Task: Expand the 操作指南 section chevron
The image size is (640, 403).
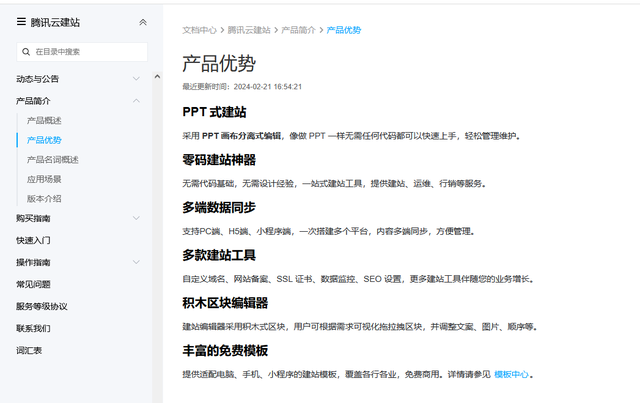Action: click(x=136, y=262)
